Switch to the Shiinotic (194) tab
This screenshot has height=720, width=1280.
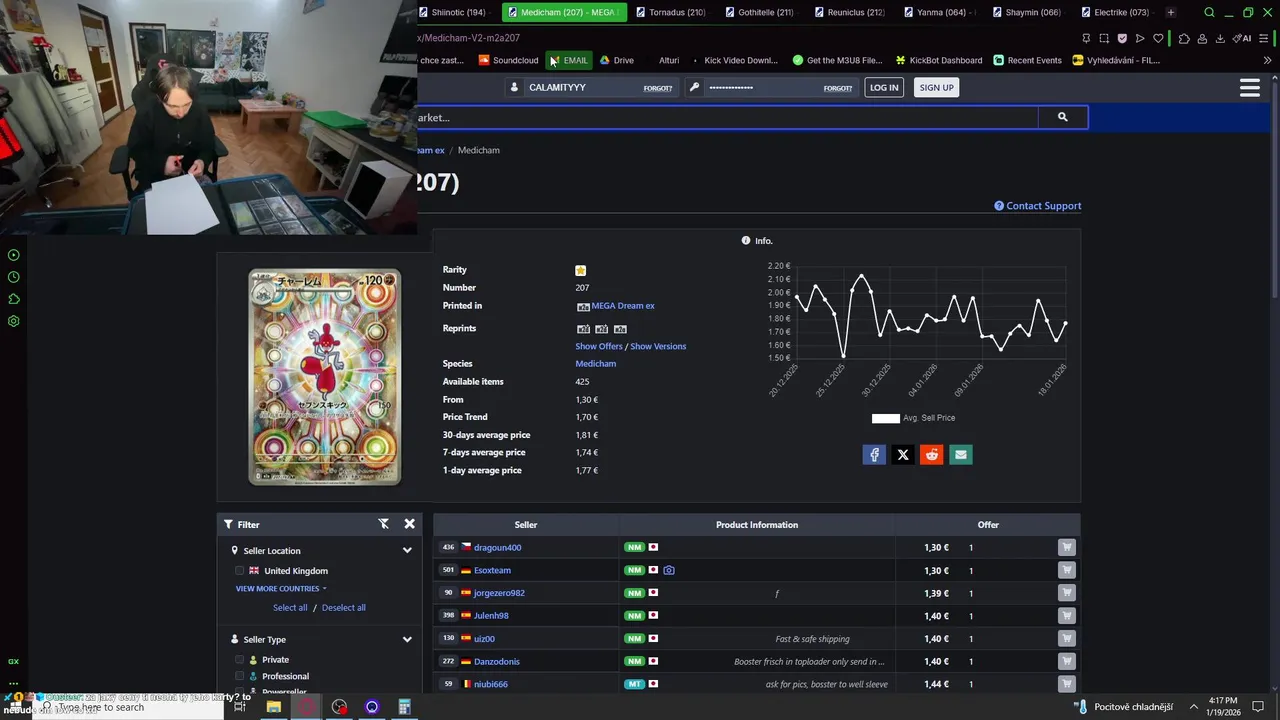[x=453, y=12]
